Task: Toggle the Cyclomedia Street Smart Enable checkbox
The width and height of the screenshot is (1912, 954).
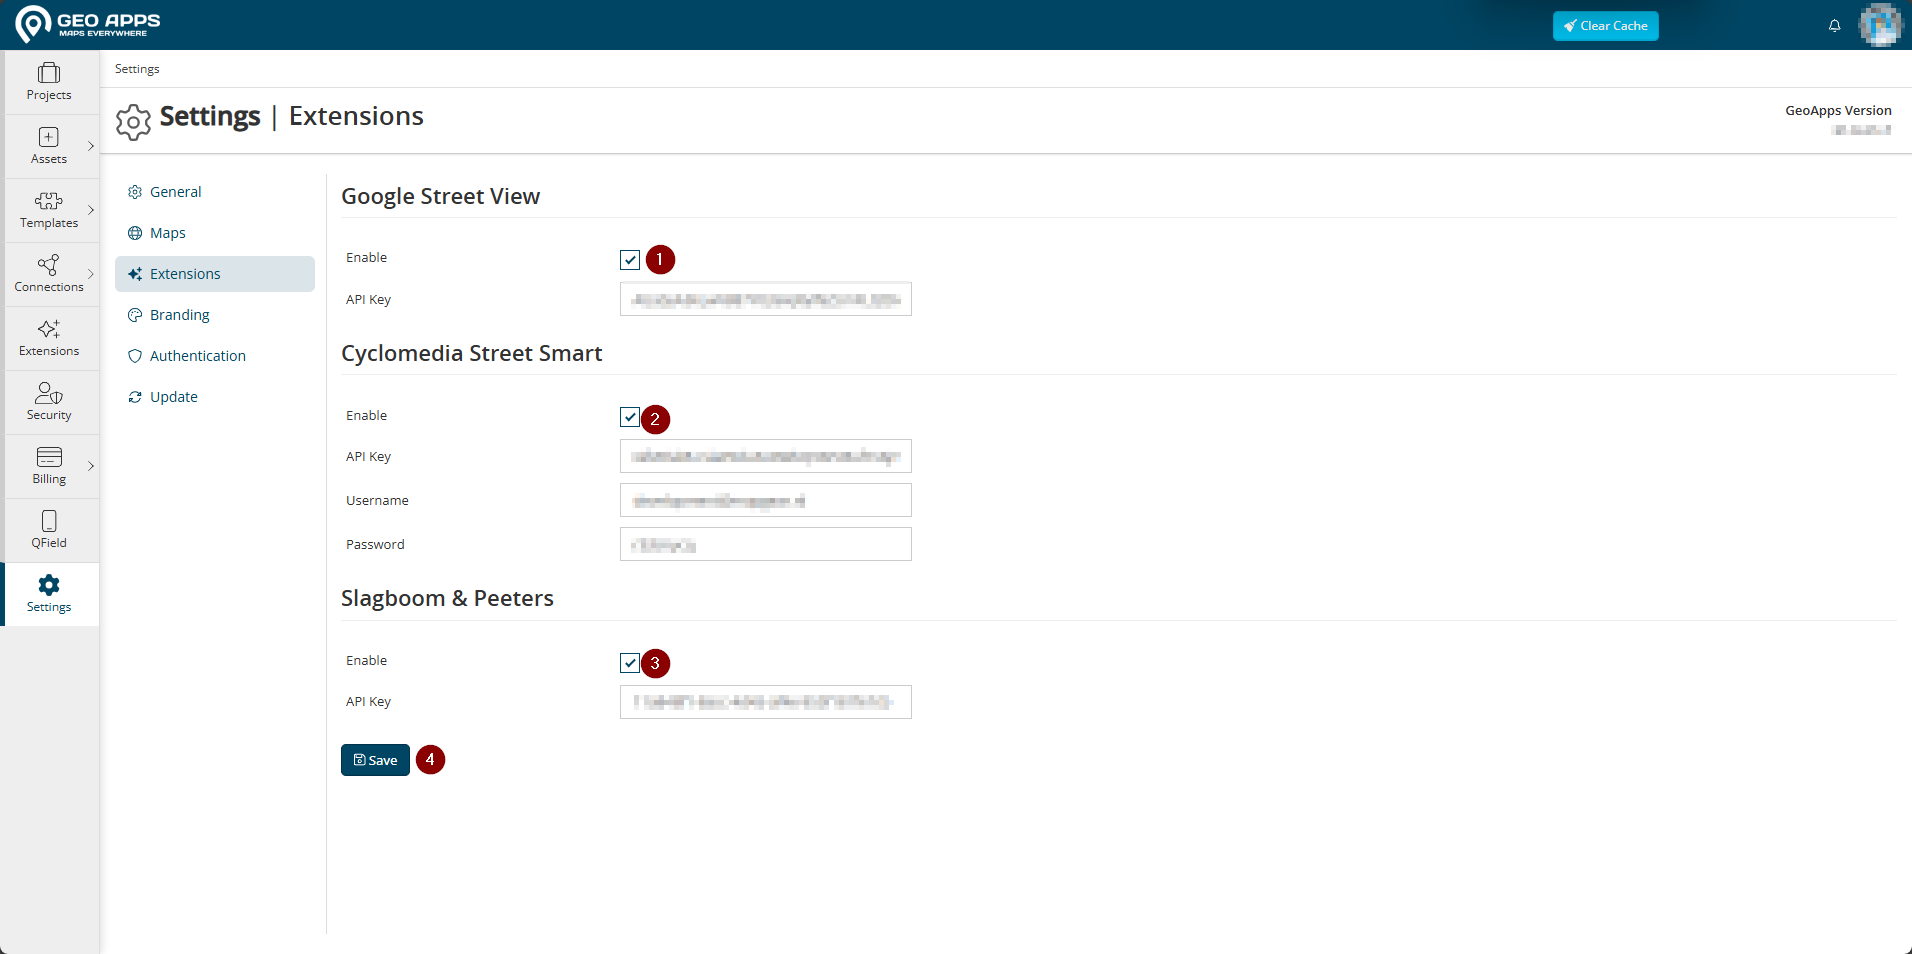Action: (x=630, y=417)
